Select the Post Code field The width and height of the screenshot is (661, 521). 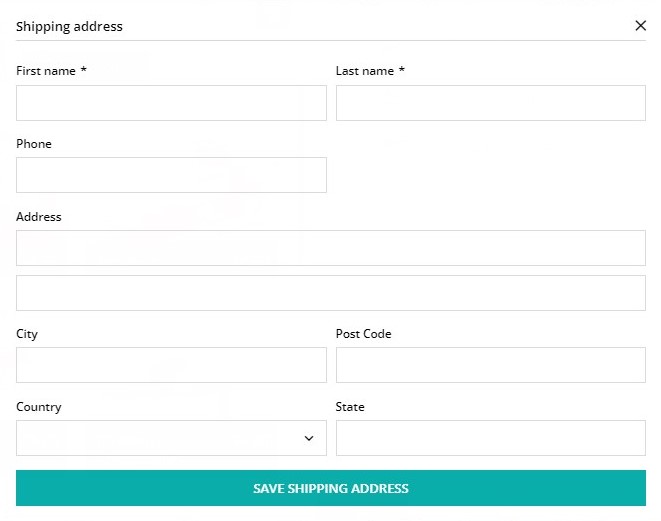491,365
